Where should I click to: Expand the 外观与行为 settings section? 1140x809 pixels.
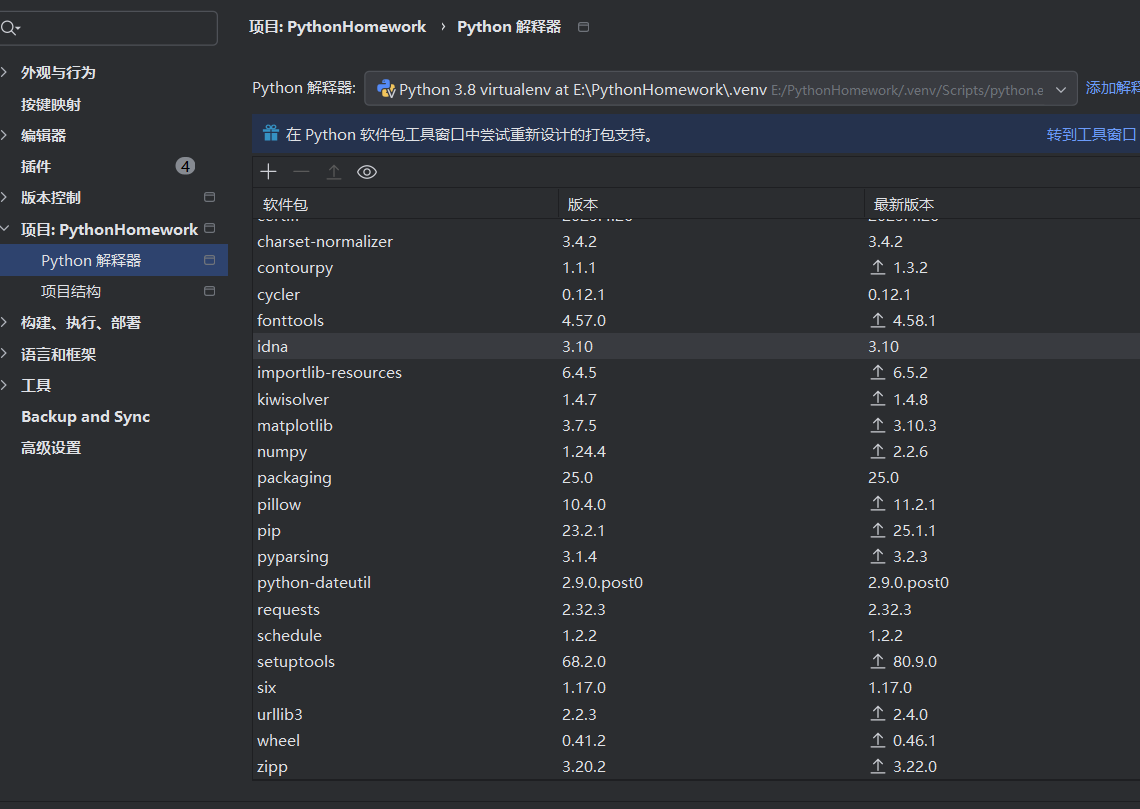pyautogui.click(x=6, y=72)
